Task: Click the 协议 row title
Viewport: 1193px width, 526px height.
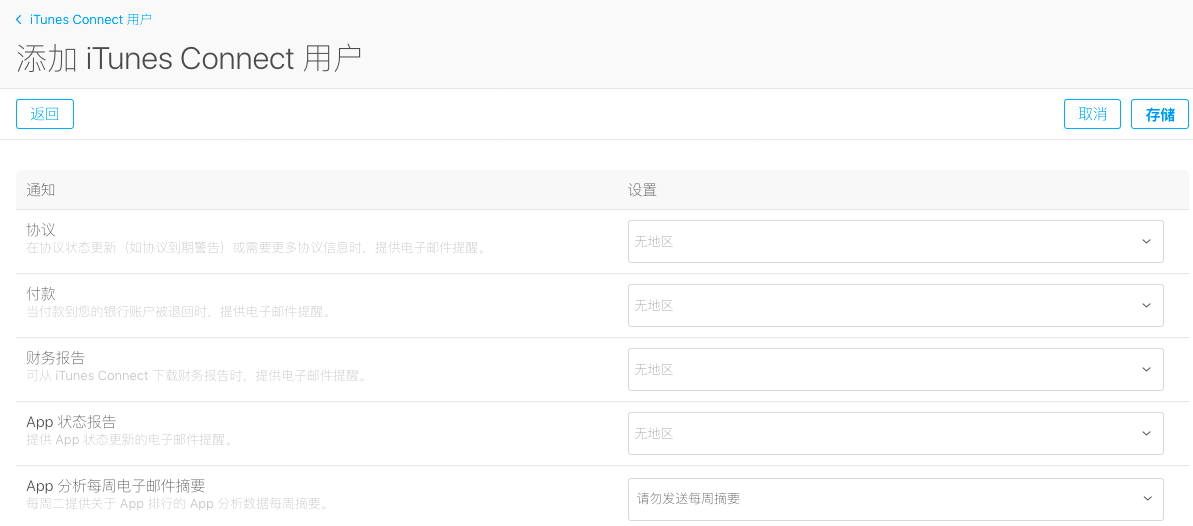Action: tap(40, 230)
